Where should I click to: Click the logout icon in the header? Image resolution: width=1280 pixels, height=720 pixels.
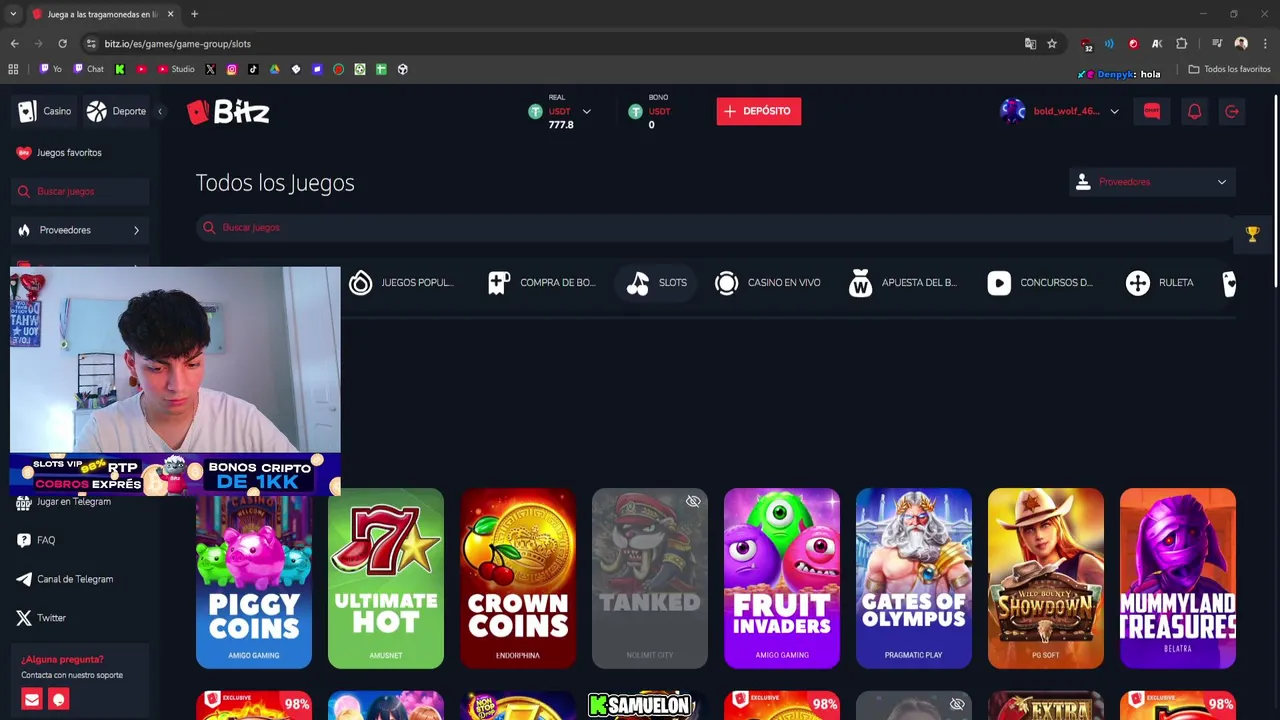pyautogui.click(x=1232, y=111)
